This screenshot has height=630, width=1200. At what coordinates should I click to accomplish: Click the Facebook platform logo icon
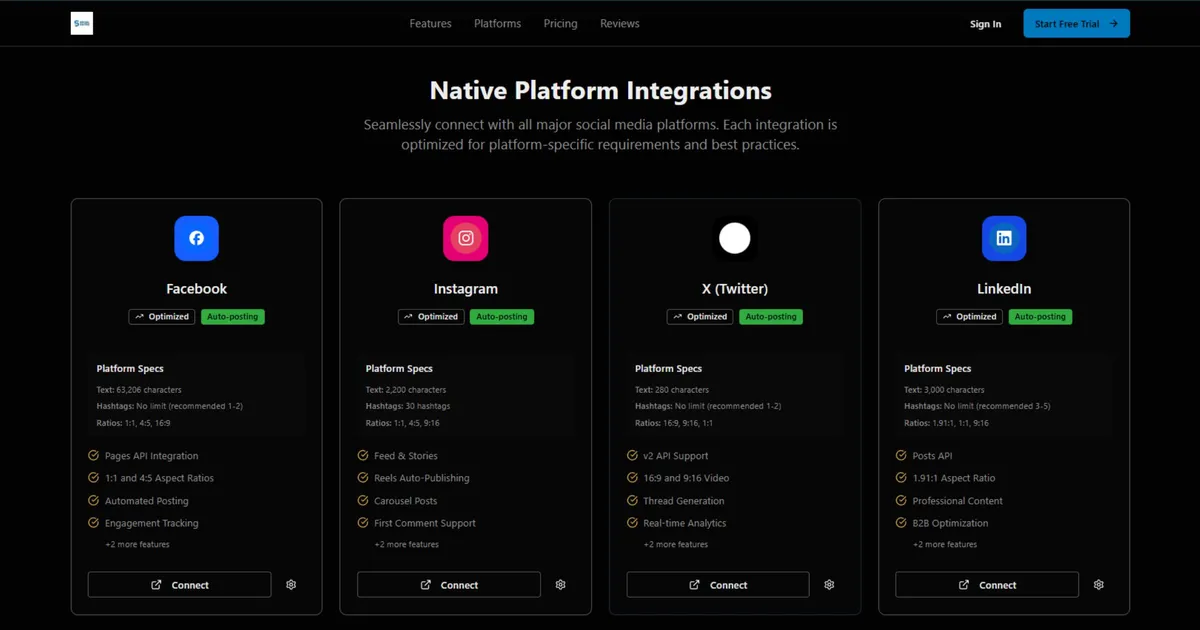pos(196,238)
